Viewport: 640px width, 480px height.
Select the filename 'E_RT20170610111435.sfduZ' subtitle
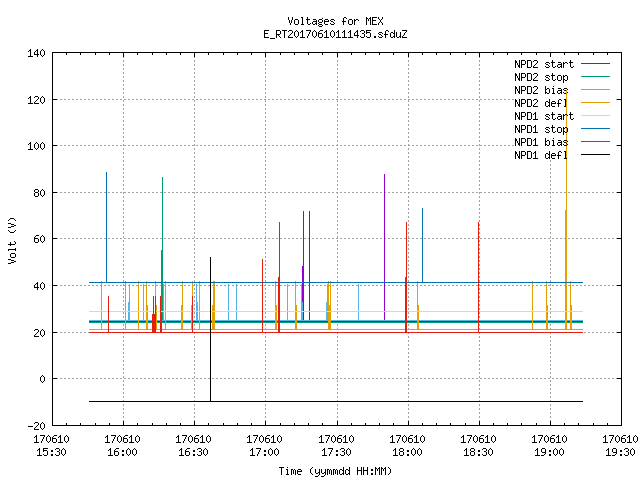(x=335, y=34)
